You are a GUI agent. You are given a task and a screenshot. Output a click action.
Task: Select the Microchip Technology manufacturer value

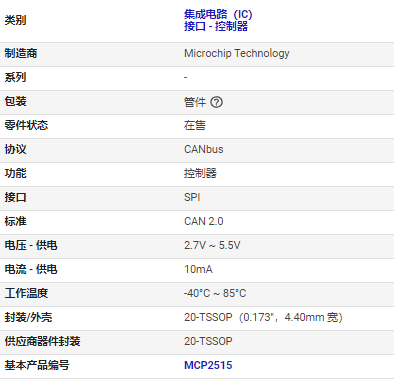[x=237, y=53]
